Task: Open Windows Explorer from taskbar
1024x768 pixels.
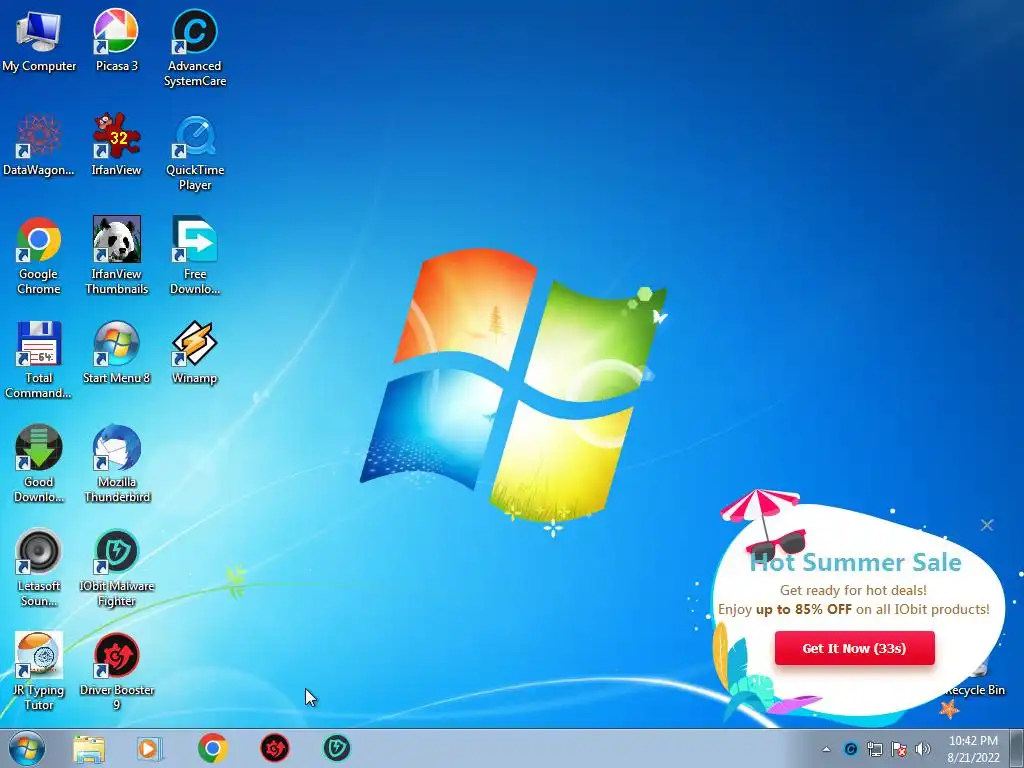Action: point(89,748)
